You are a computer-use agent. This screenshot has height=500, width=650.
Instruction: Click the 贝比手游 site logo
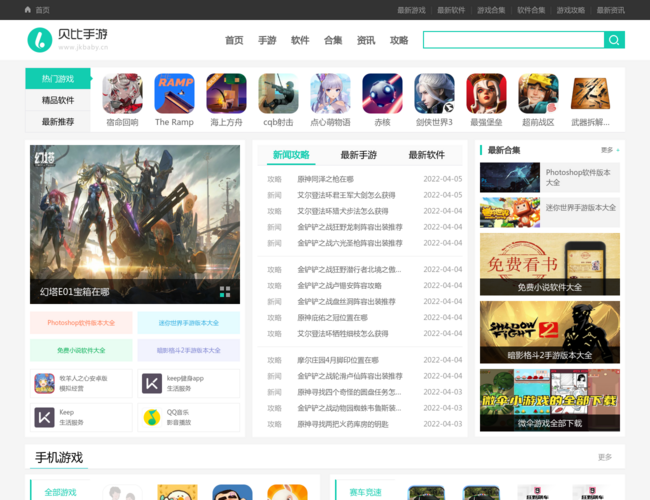pyautogui.click(x=68, y=40)
